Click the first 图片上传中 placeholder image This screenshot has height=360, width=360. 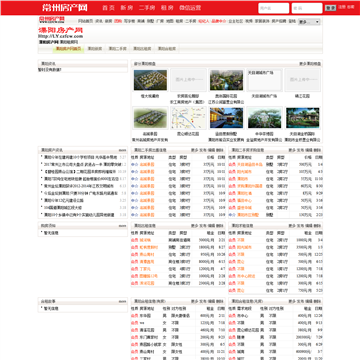click(x=188, y=80)
